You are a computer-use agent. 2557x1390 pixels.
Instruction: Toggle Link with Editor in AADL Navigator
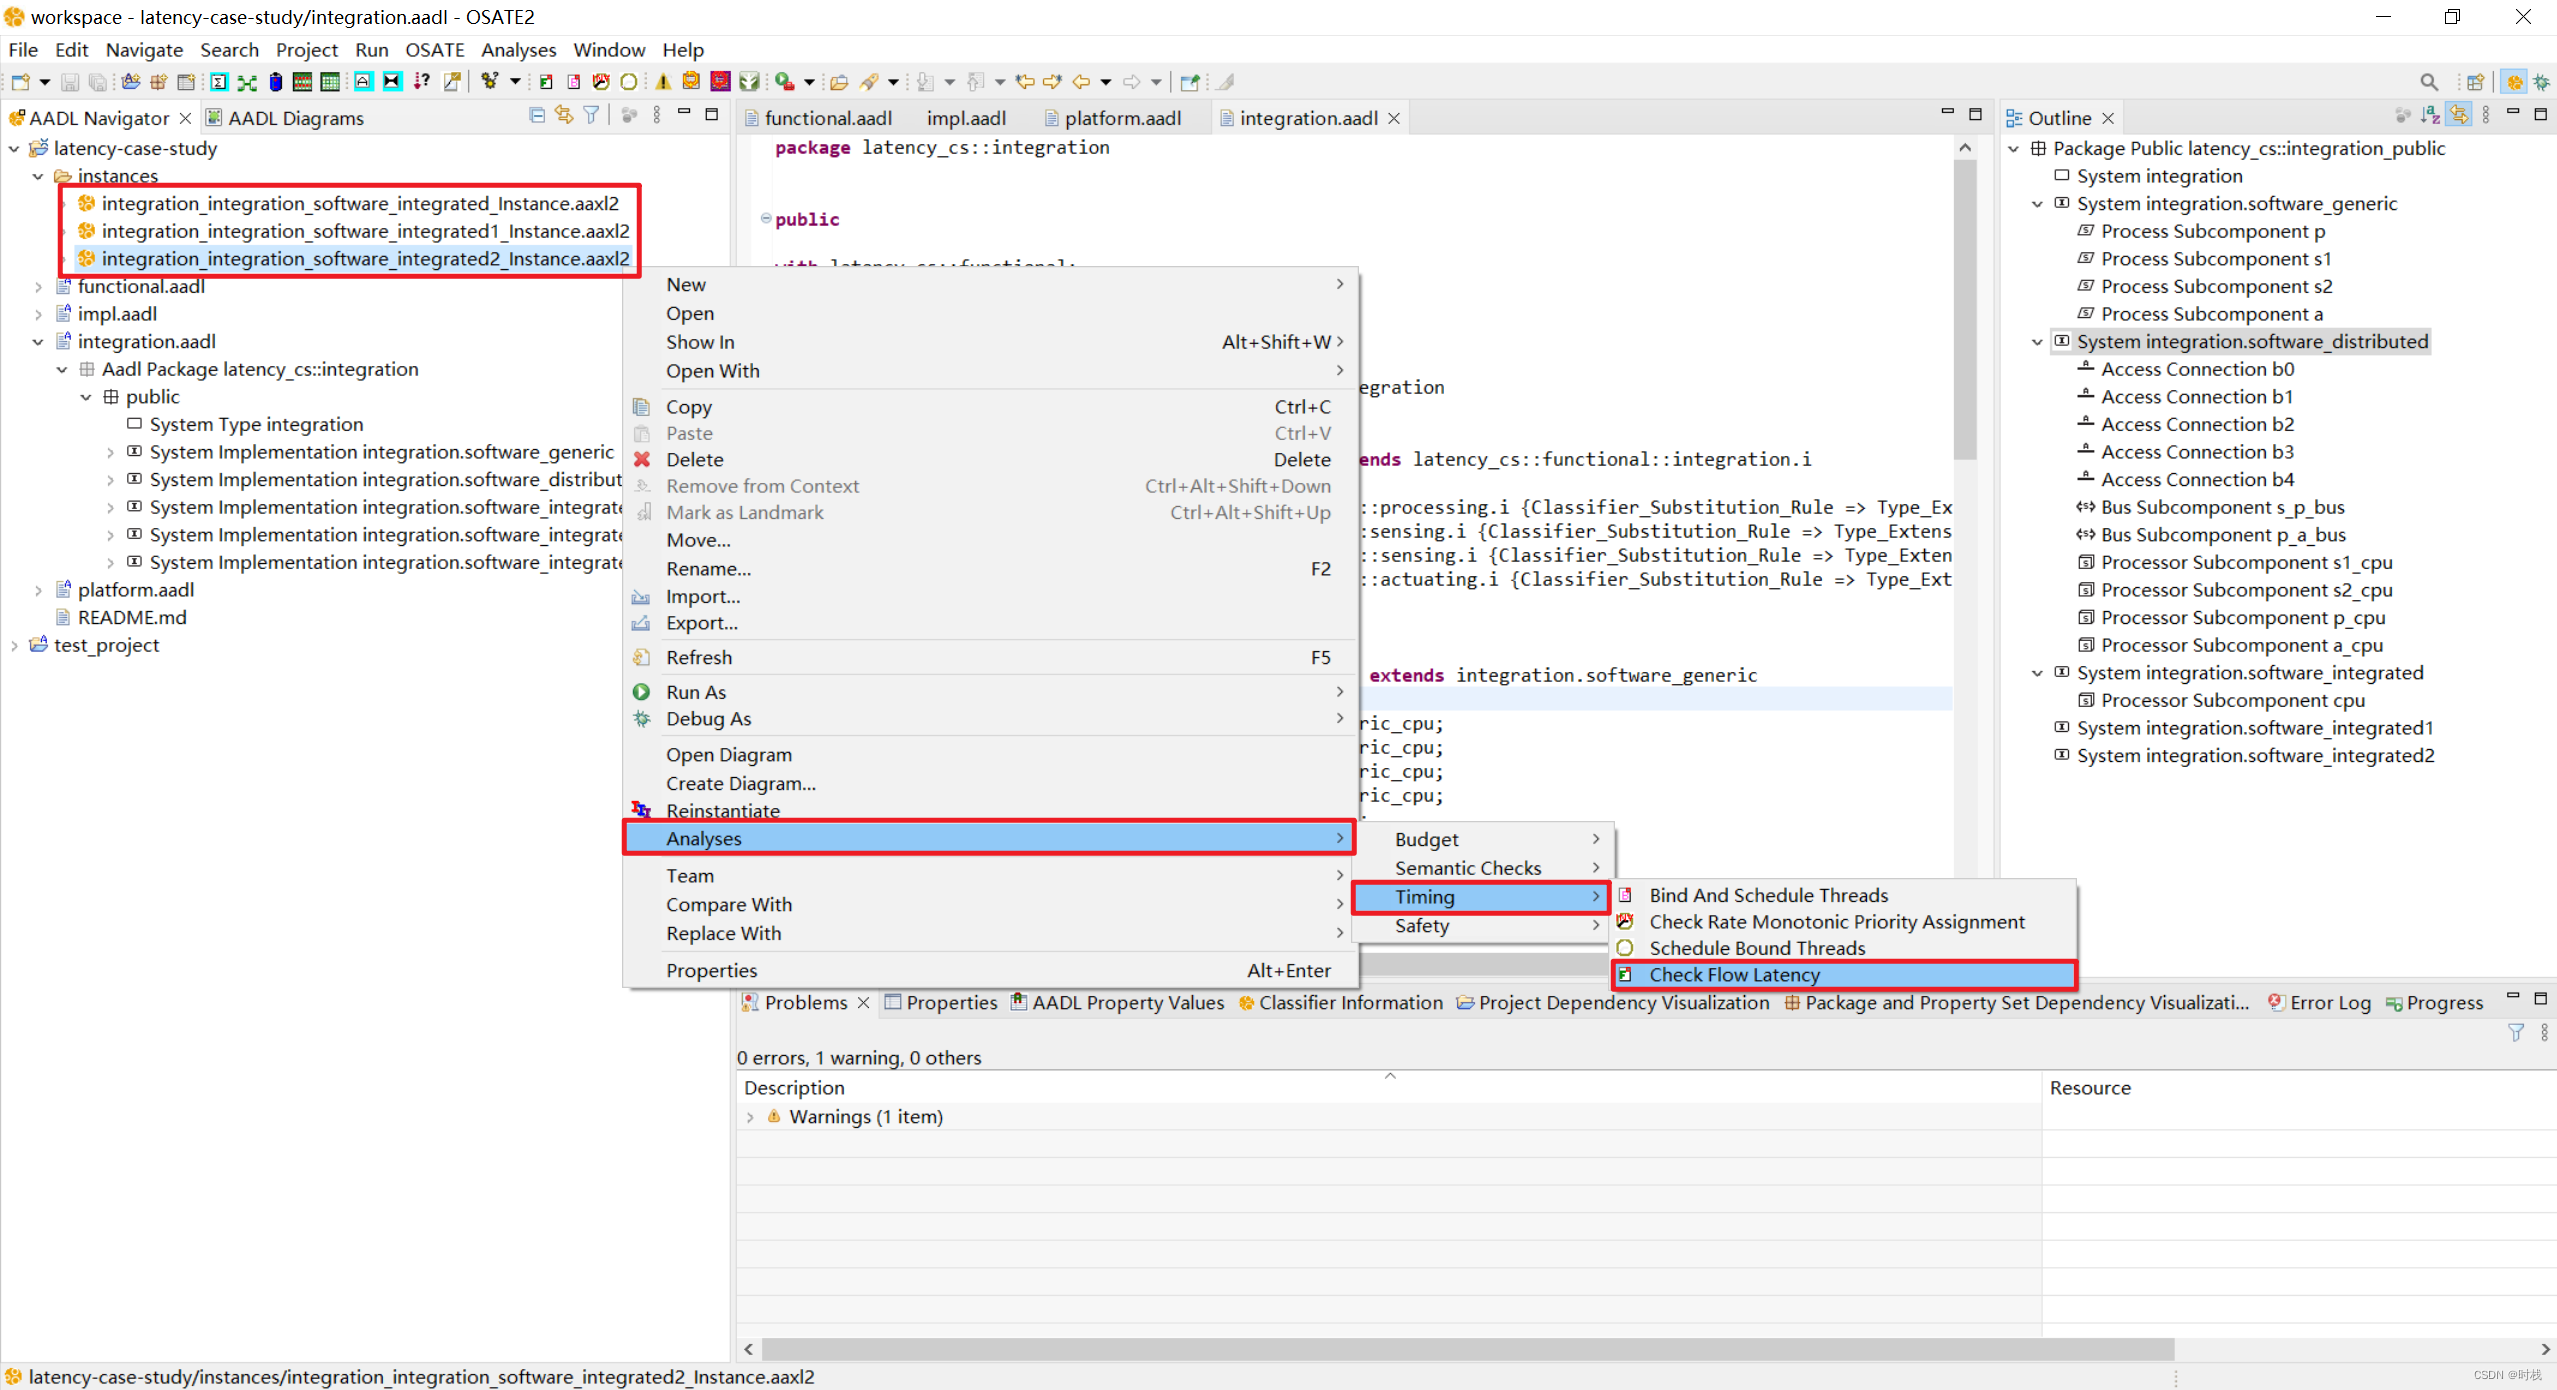(564, 116)
